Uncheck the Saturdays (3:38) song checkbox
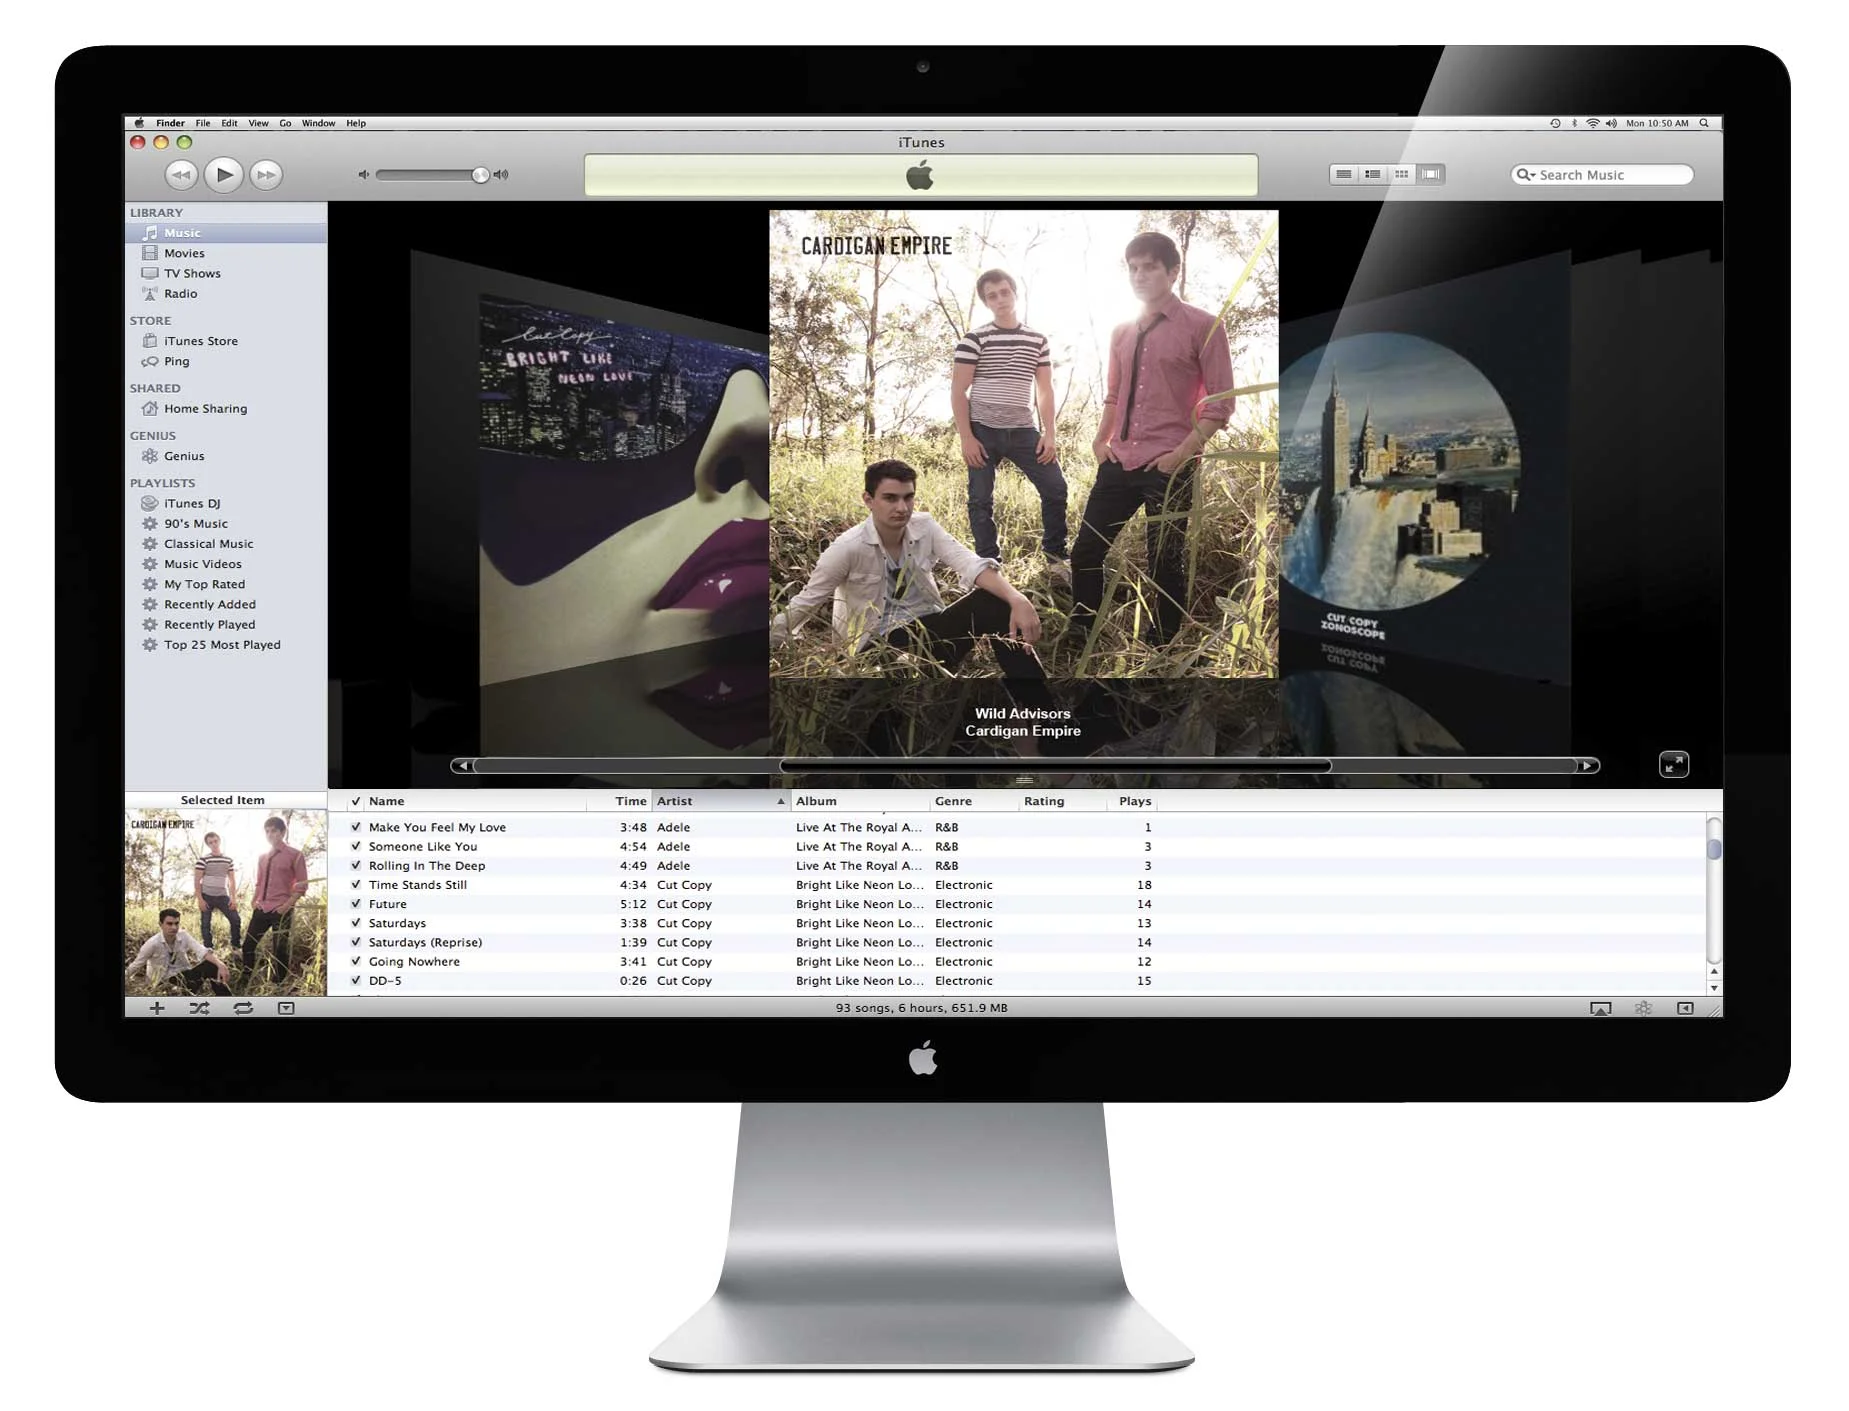The height and width of the screenshot is (1411, 1849). [x=355, y=922]
